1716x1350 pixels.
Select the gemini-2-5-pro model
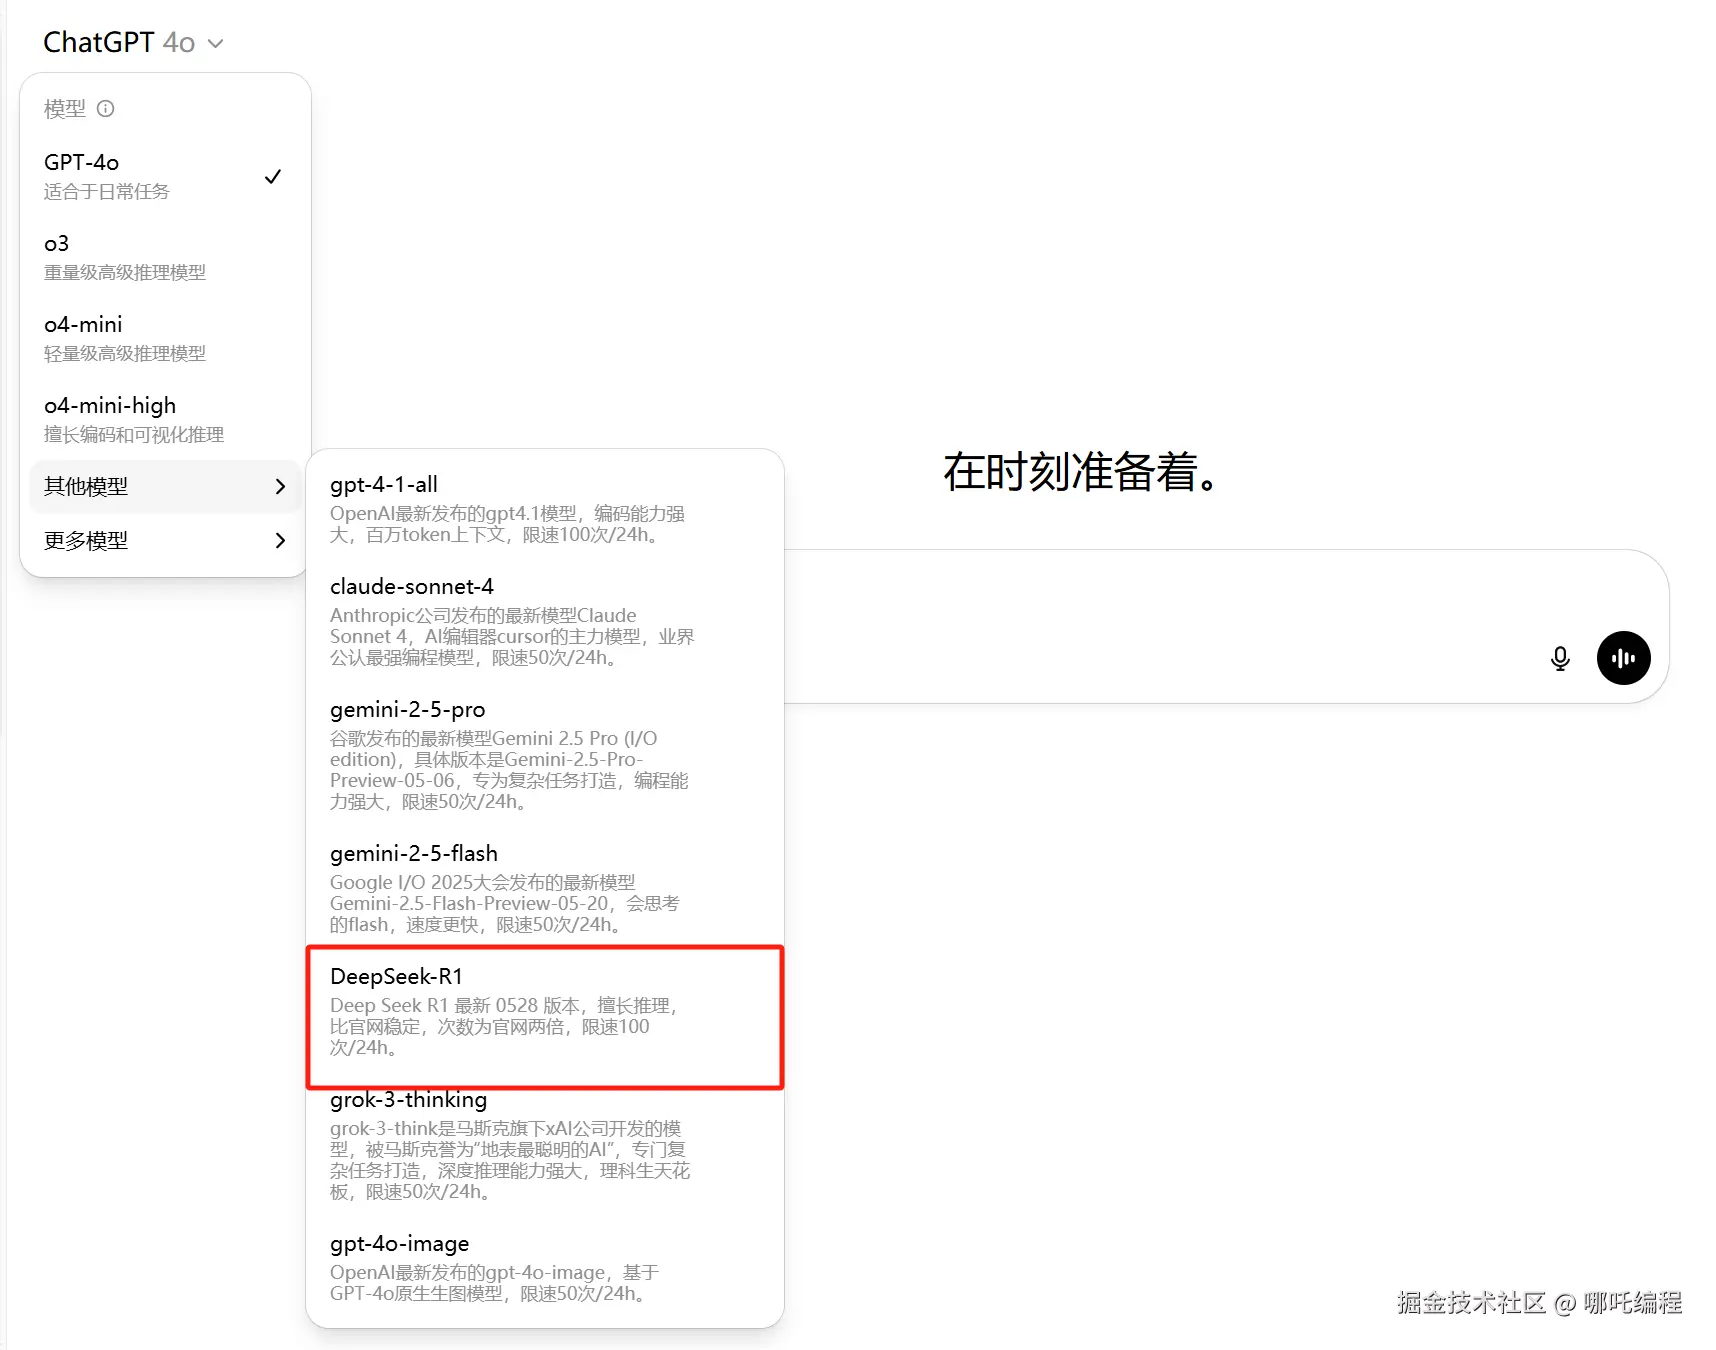coord(545,755)
